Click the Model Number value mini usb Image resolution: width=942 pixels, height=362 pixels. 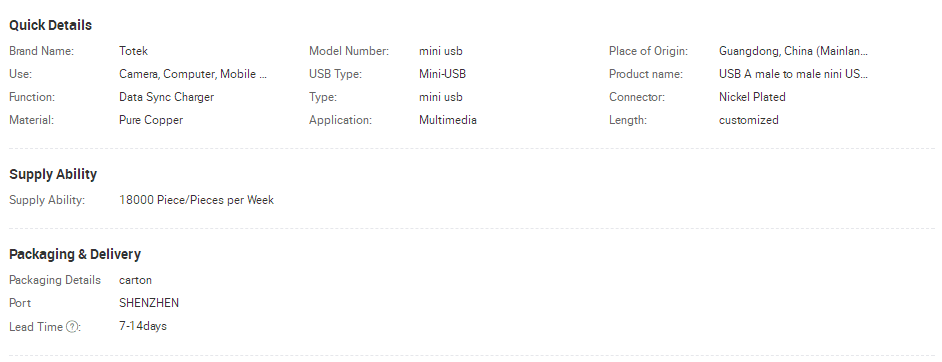(441, 51)
